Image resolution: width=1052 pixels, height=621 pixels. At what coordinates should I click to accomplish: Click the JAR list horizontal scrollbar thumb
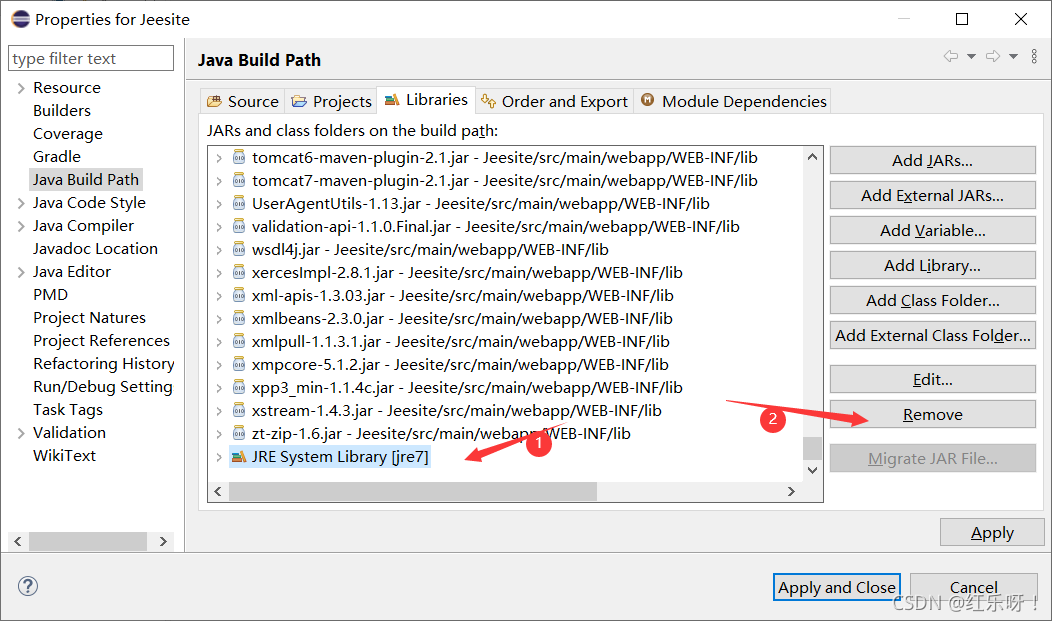click(413, 491)
